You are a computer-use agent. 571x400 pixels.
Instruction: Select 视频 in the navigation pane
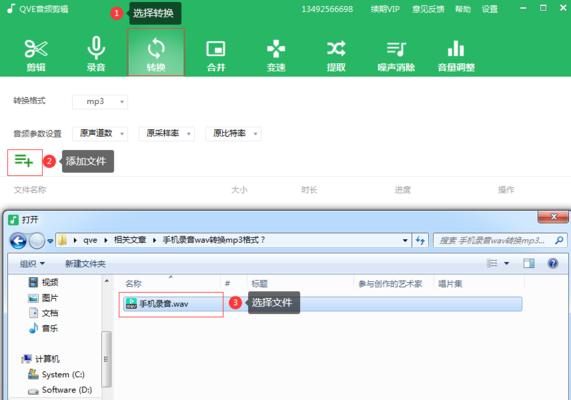click(x=43, y=282)
